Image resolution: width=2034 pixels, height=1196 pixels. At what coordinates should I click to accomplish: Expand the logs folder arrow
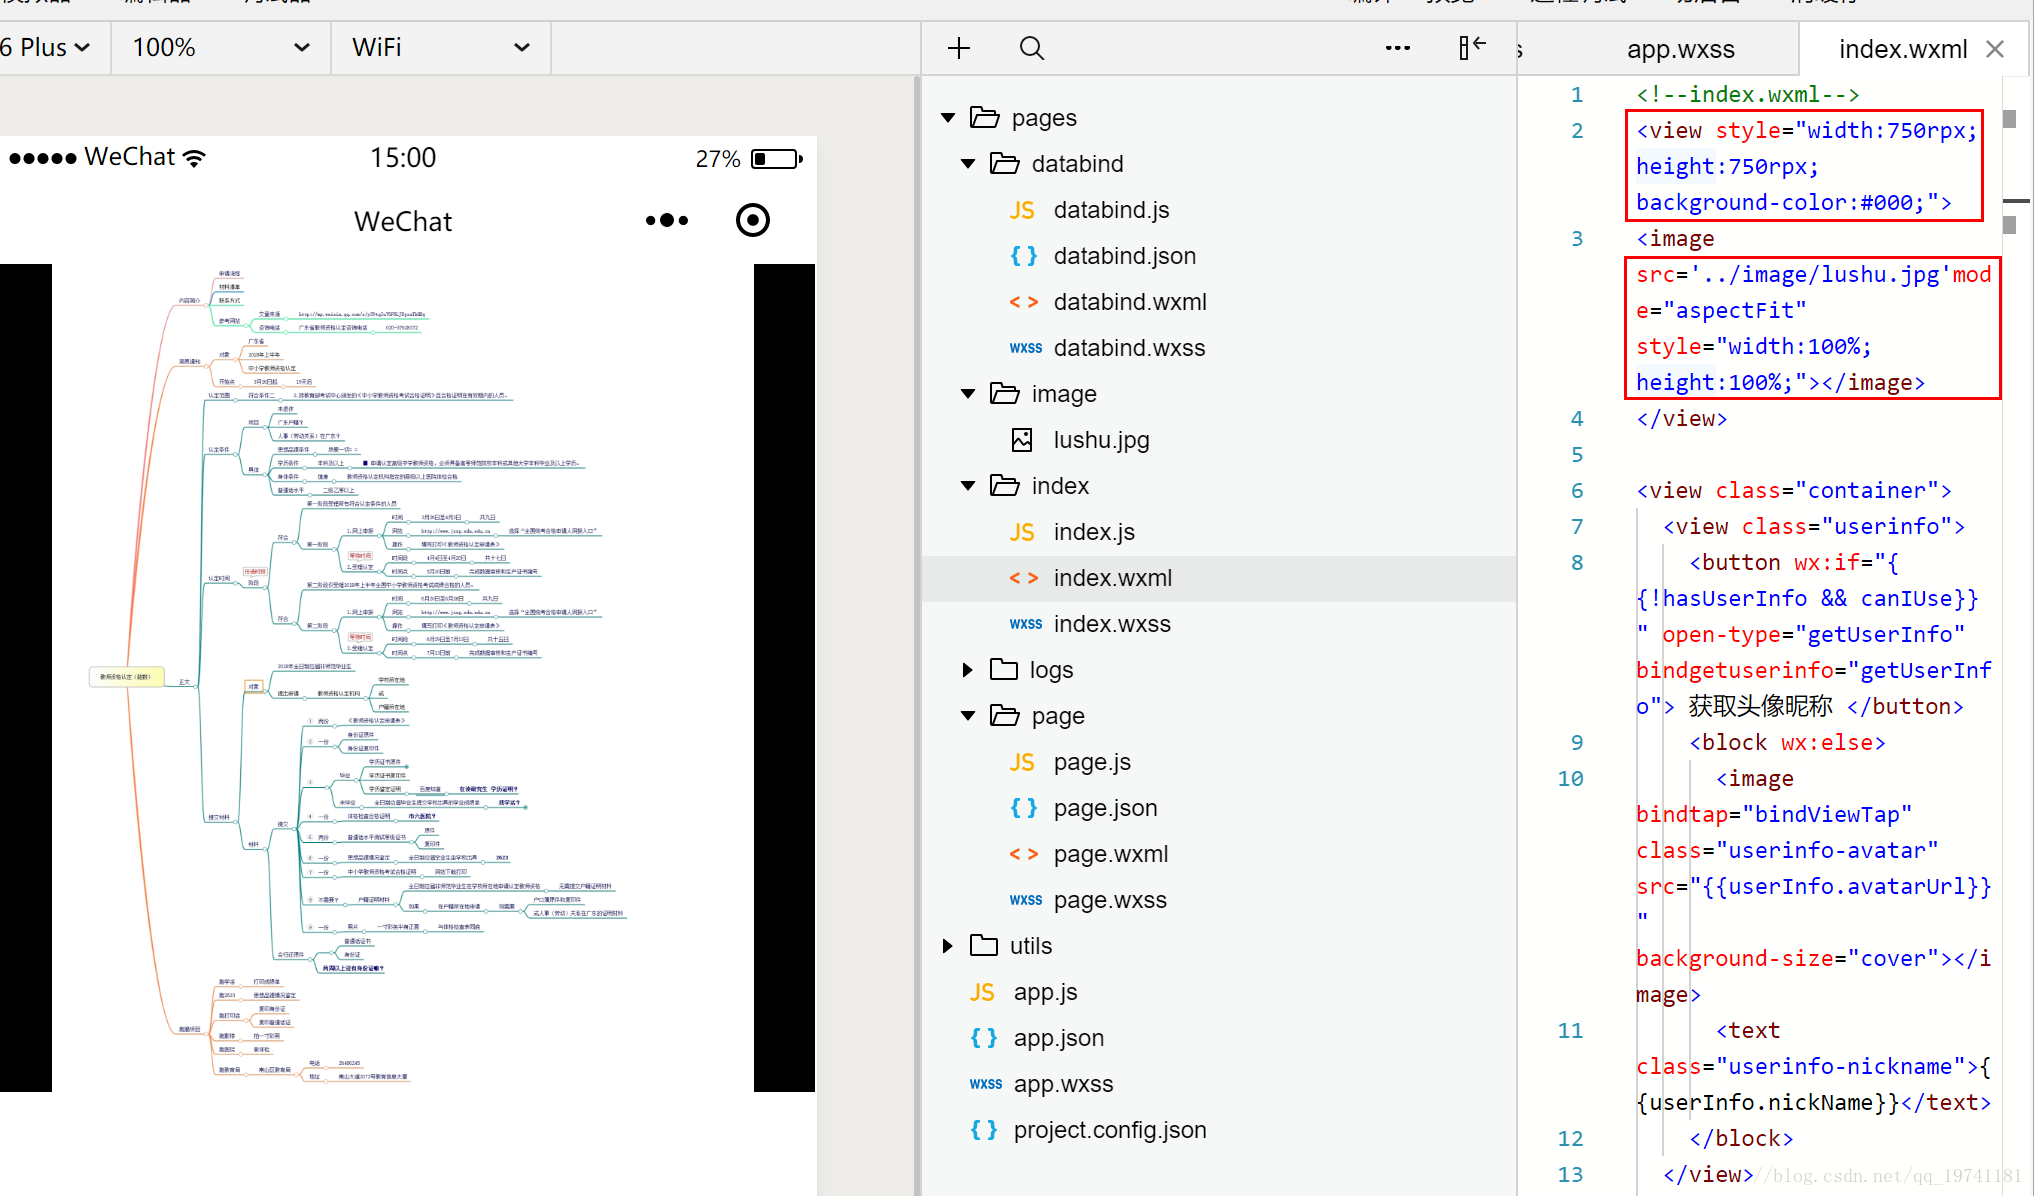click(x=967, y=670)
